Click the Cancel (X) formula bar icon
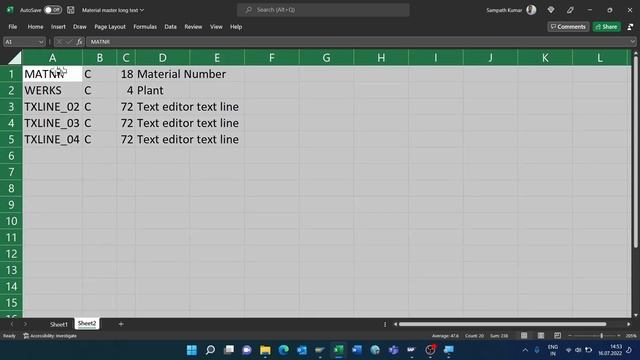 (59, 42)
